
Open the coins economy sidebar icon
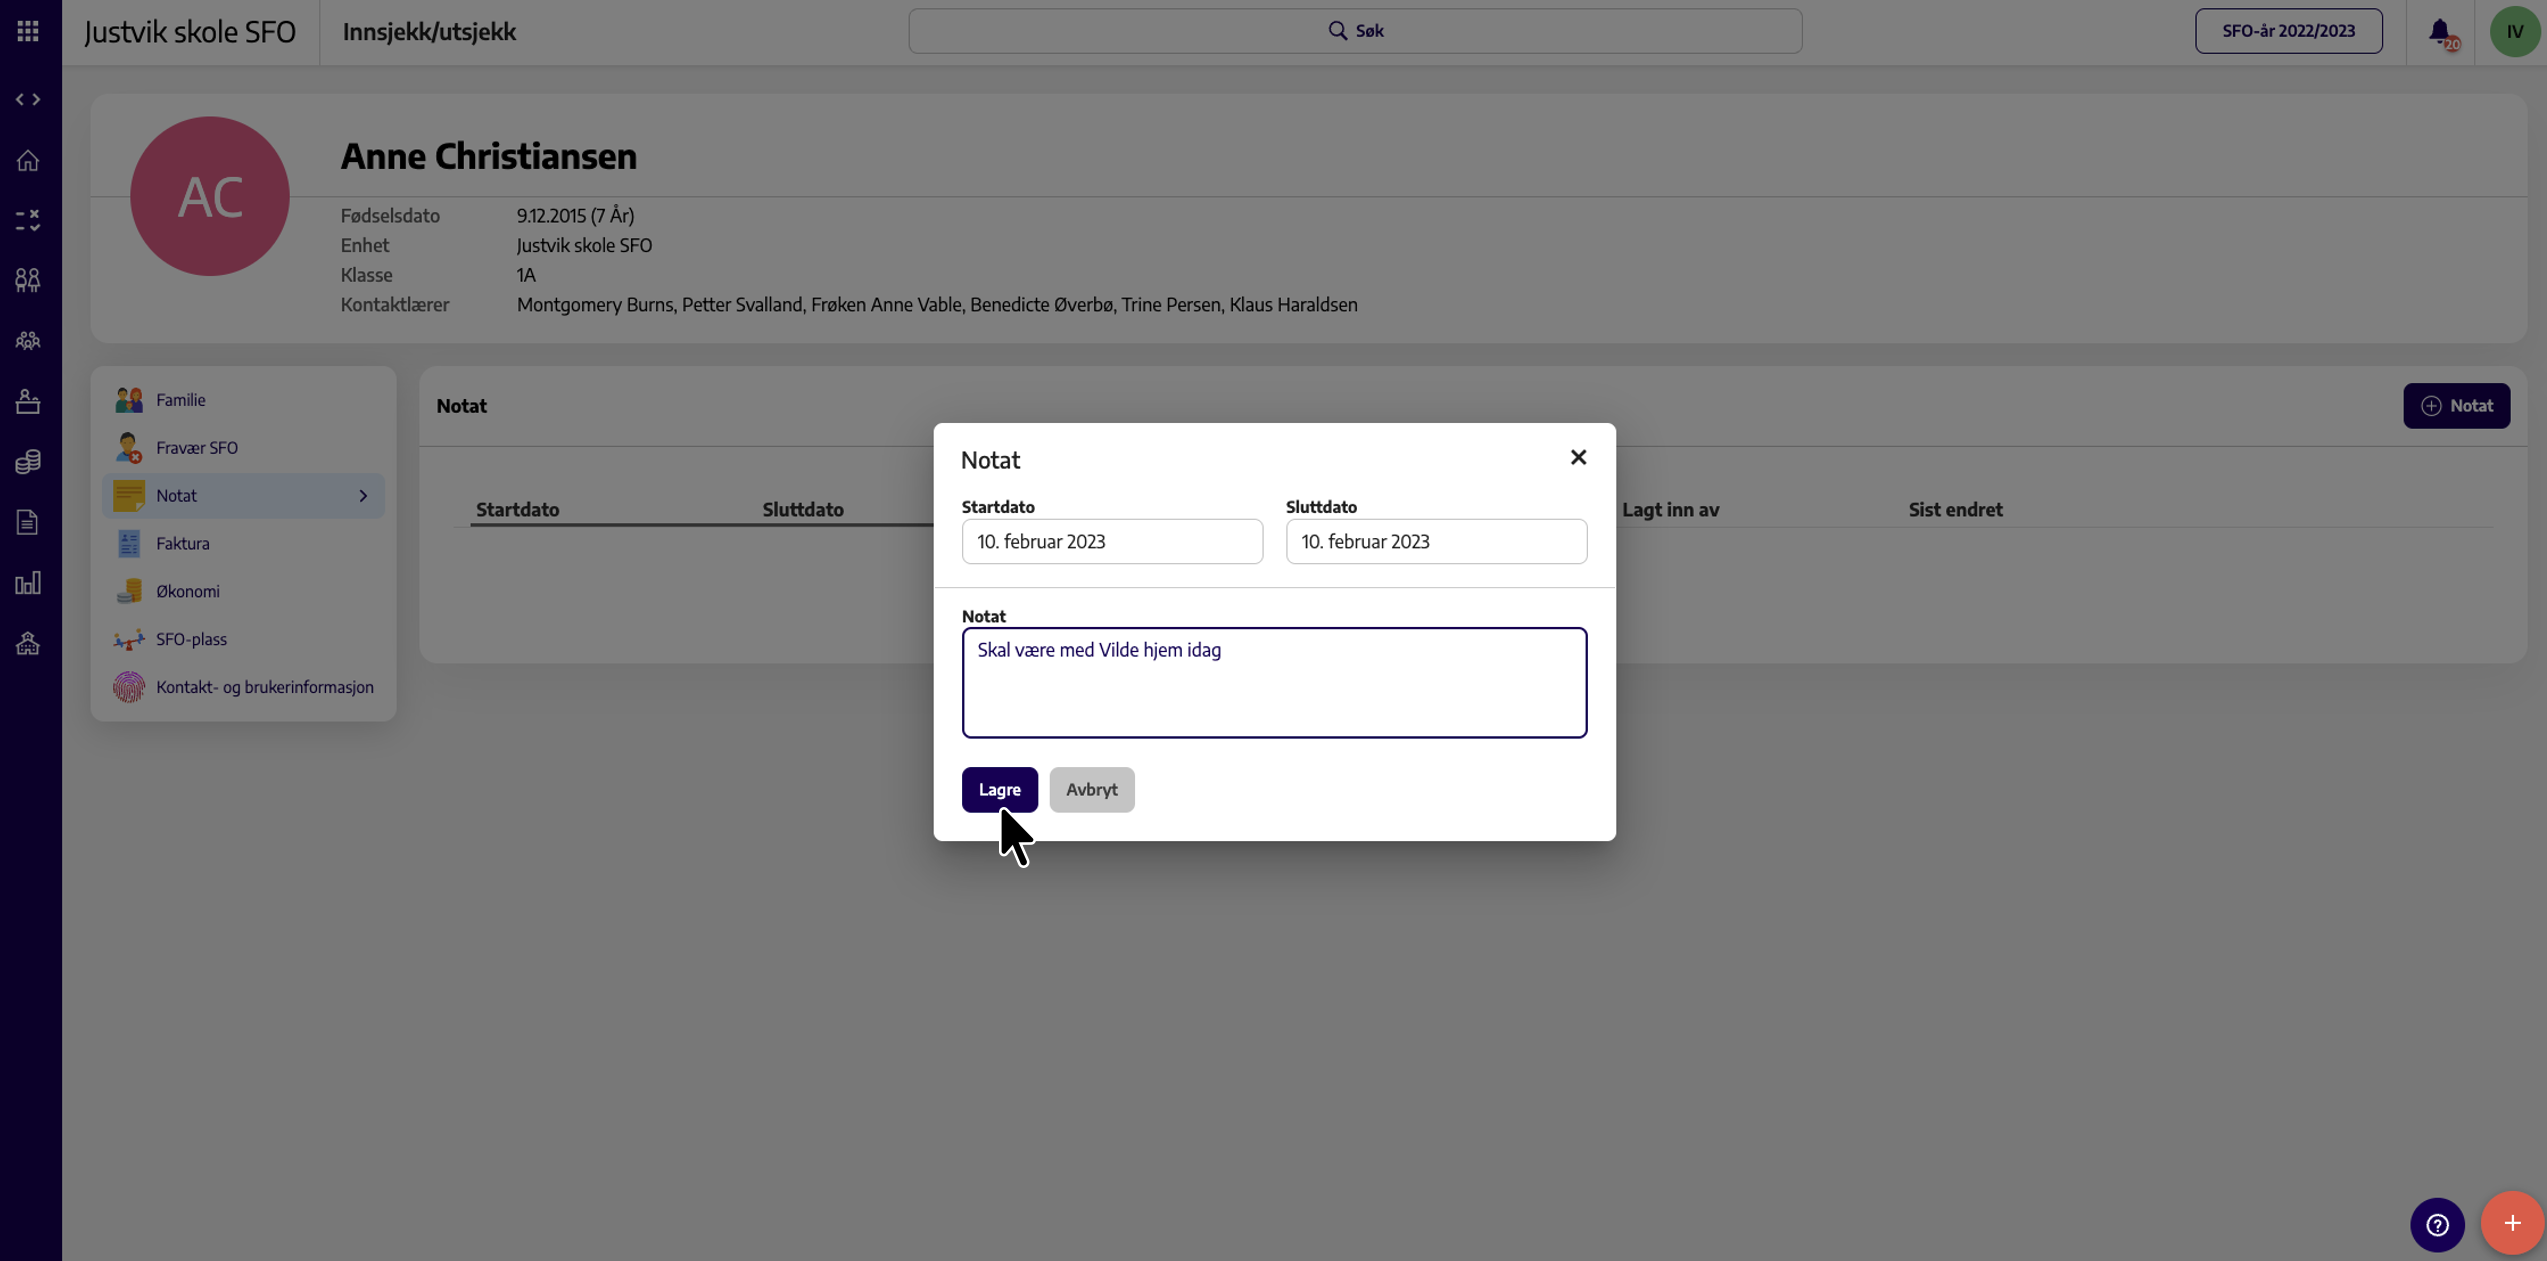tap(28, 461)
